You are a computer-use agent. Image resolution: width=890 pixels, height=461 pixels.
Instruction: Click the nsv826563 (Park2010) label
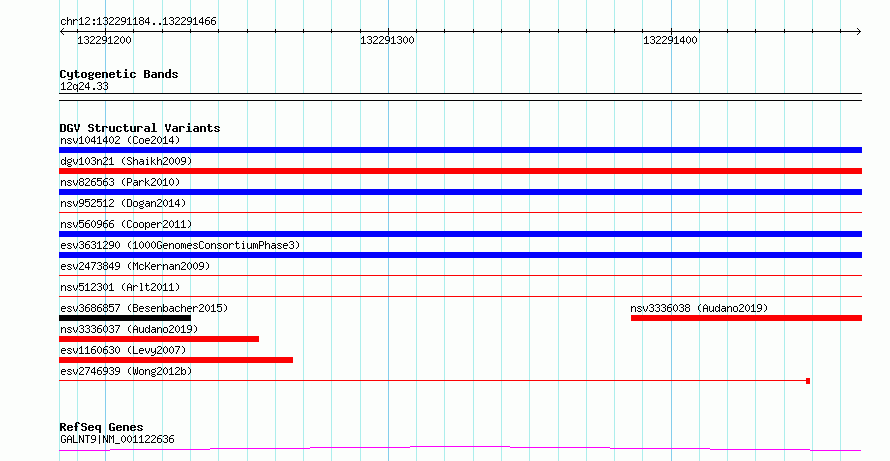[x=120, y=182]
